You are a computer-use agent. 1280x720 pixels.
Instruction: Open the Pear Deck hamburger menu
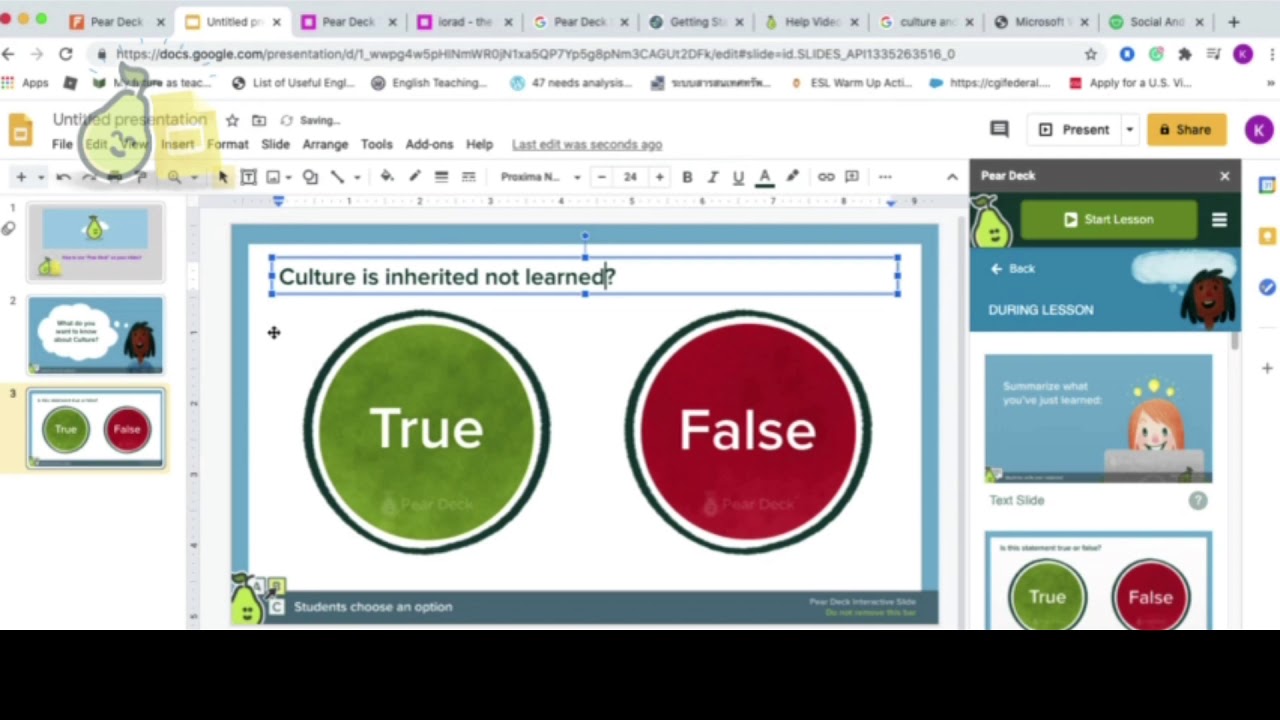(1219, 219)
